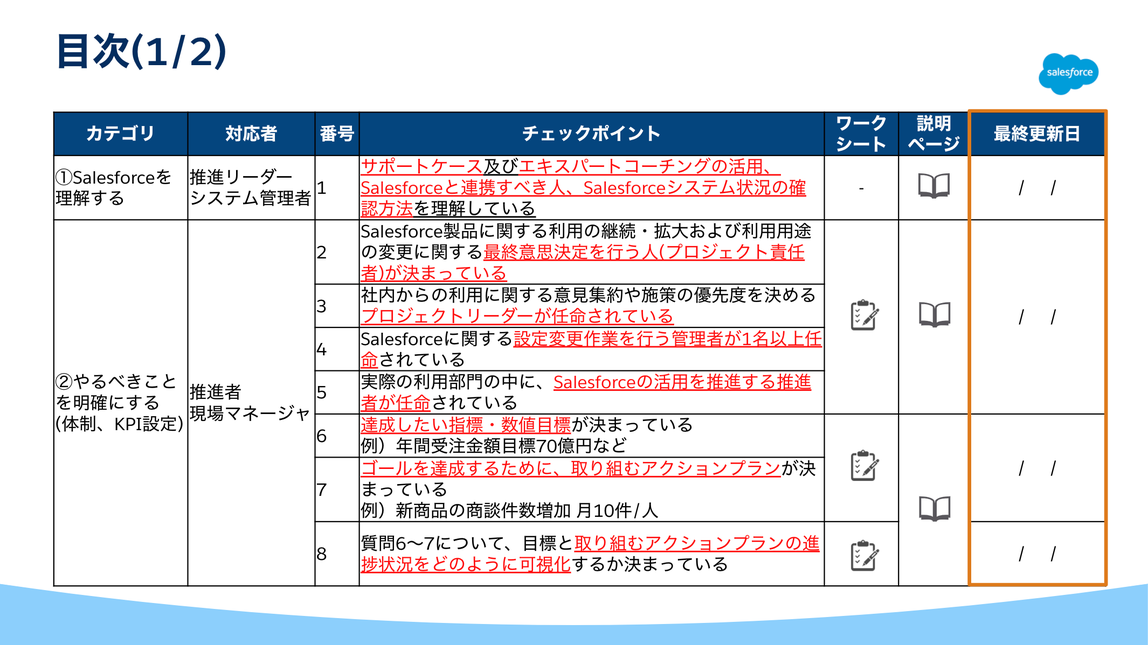This screenshot has width=1148, height=645.
Task: Click number 5 in the 番号 column
Action: click(321, 392)
